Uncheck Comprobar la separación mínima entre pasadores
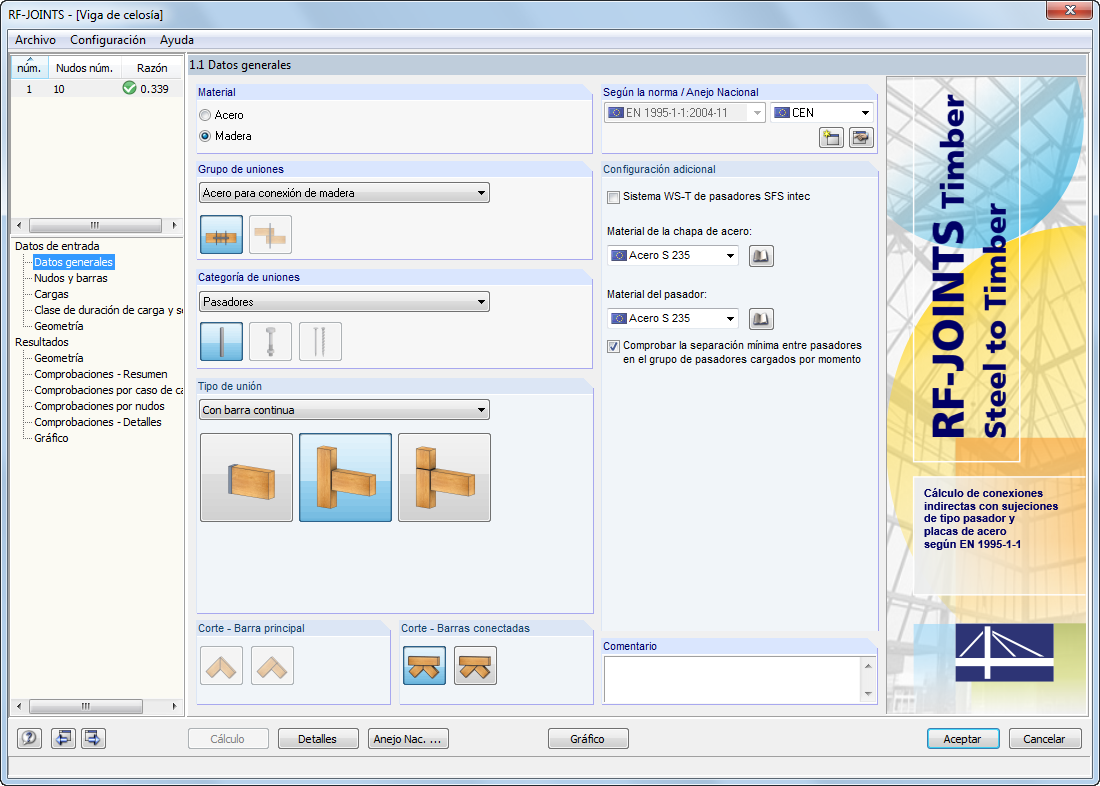Screen dimensions: 1100x786 (x=614, y=346)
